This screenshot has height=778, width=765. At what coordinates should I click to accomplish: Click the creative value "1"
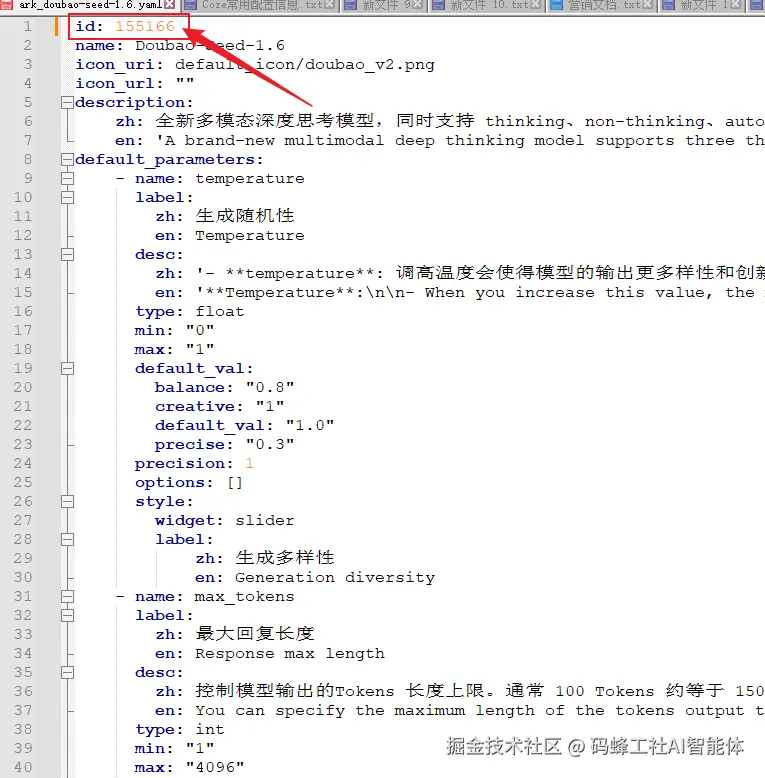(270, 406)
